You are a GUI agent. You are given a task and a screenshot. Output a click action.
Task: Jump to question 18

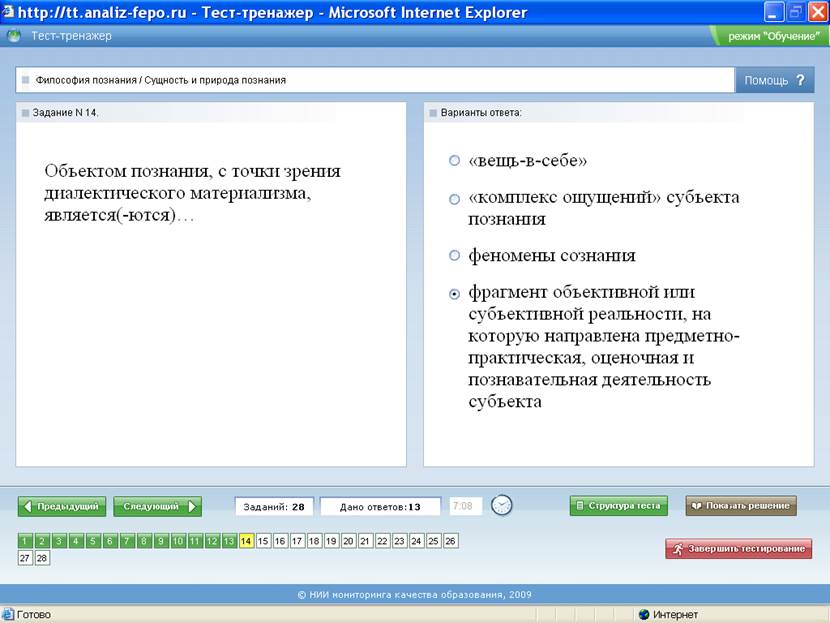[x=314, y=541]
